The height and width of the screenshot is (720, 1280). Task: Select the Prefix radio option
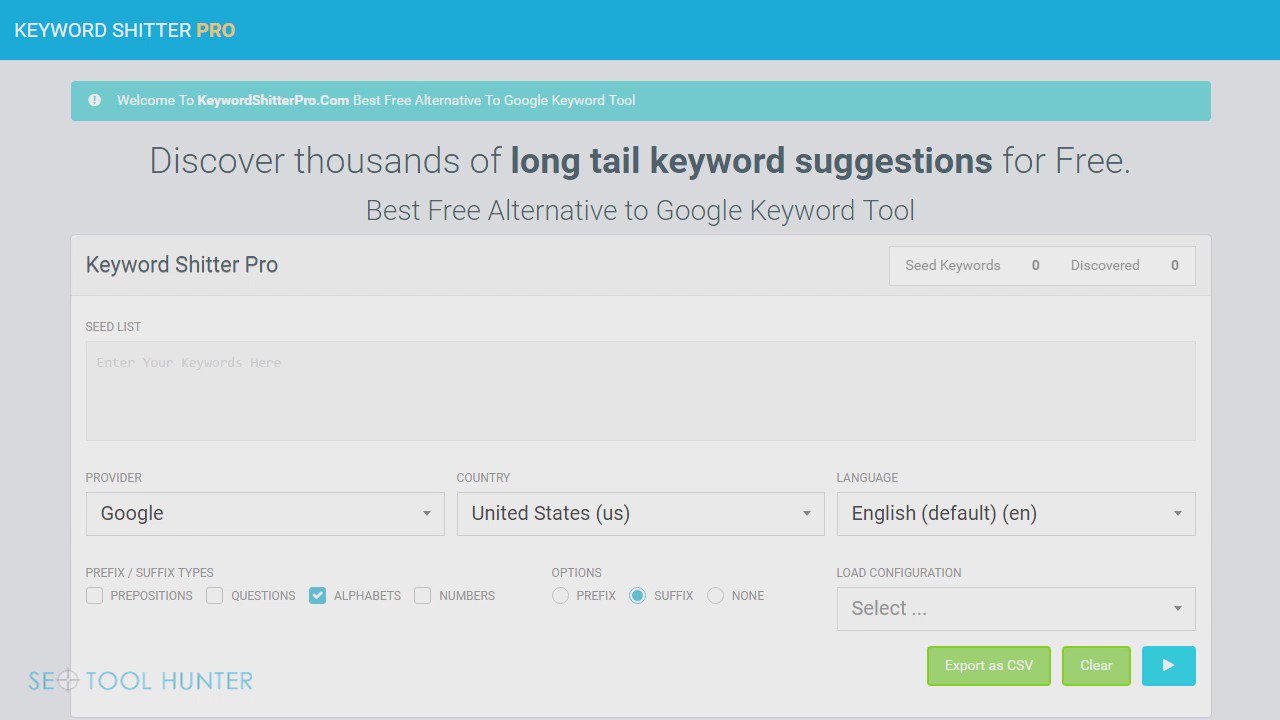(x=560, y=596)
